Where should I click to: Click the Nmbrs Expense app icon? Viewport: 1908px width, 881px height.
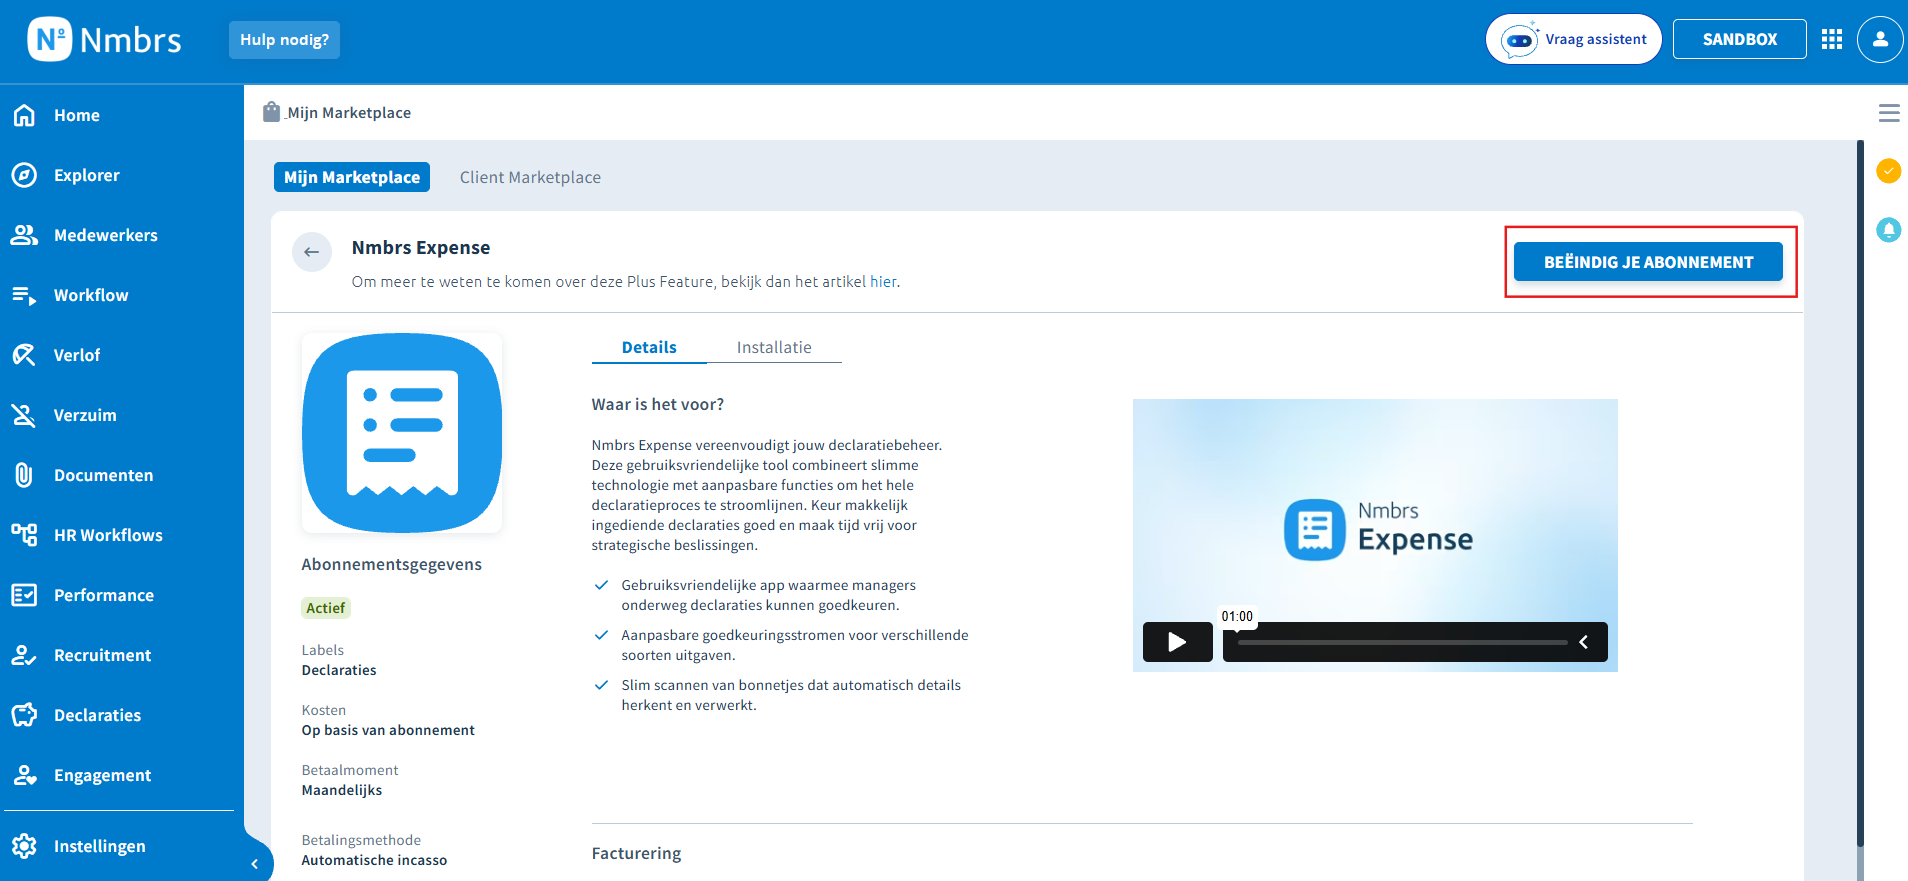tap(402, 433)
